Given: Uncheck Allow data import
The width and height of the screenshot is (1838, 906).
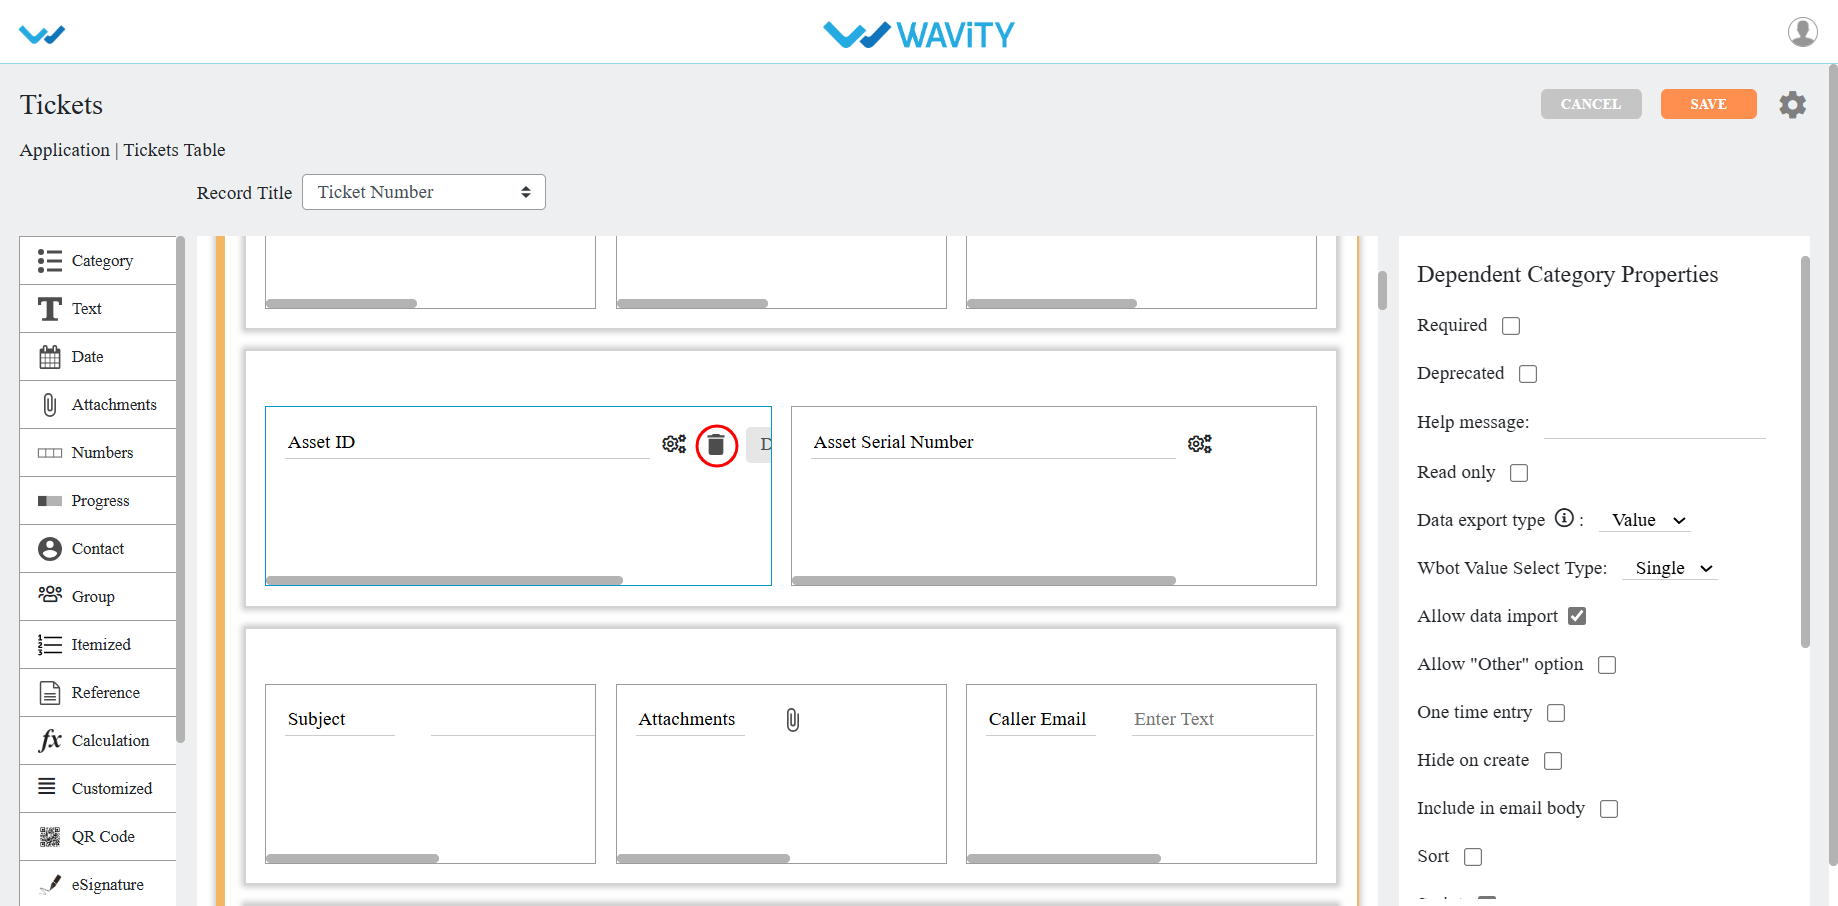Looking at the screenshot, I should [x=1577, y=616].
